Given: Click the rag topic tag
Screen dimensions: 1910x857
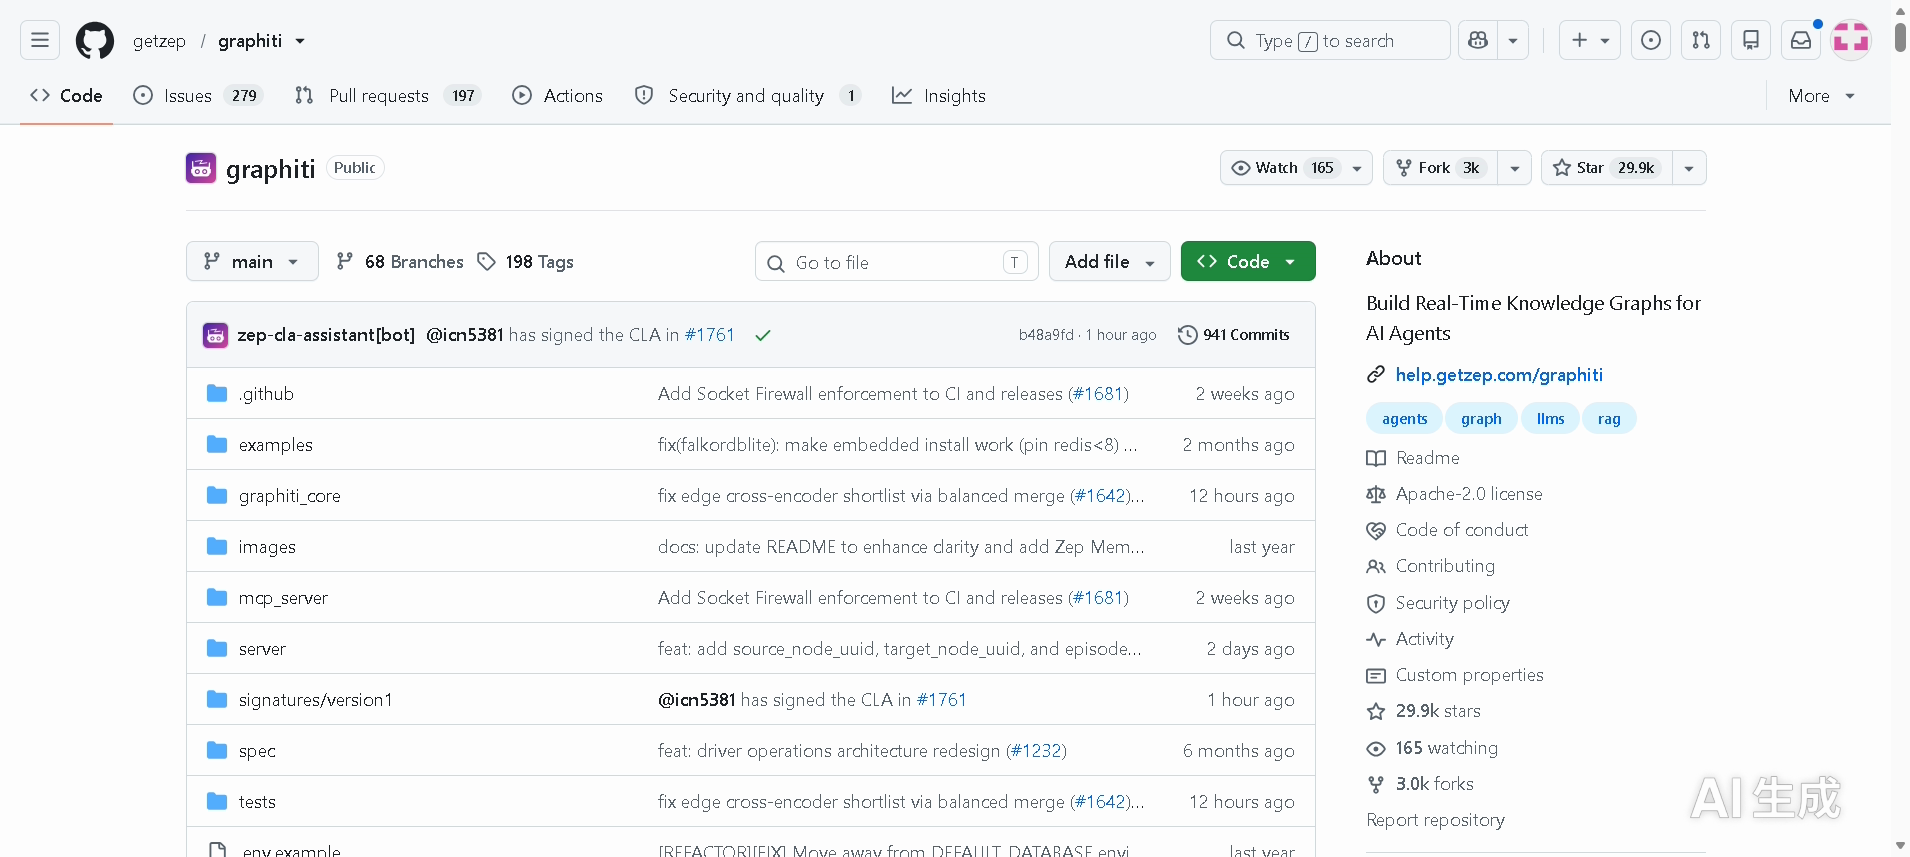Looking at the screenshot, I should (1609, 419).
